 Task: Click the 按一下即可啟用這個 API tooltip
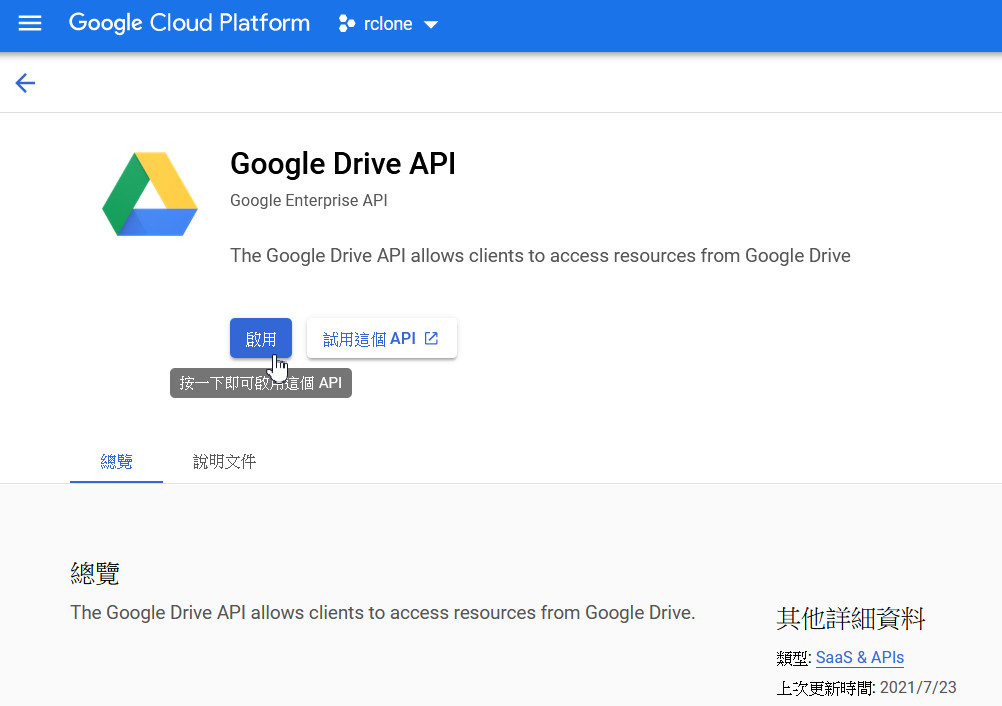(260, 383)
